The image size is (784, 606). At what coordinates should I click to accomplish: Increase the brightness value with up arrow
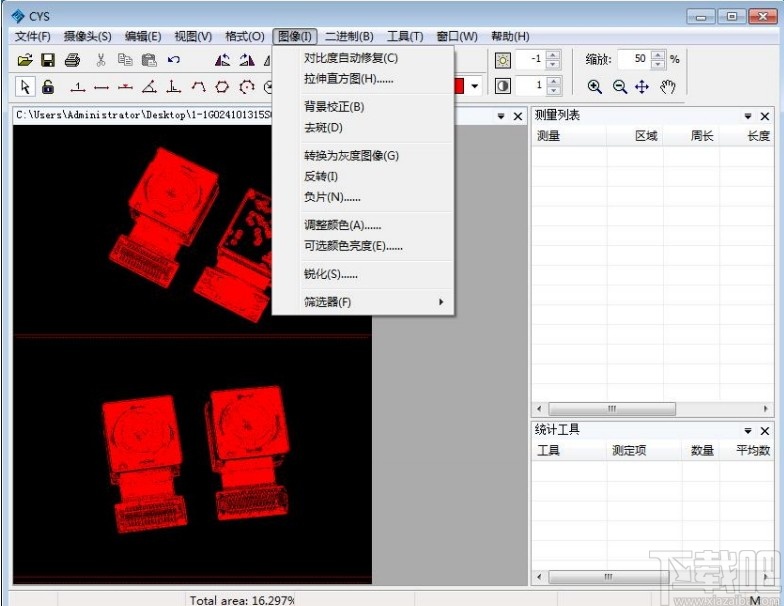[553, 55]
